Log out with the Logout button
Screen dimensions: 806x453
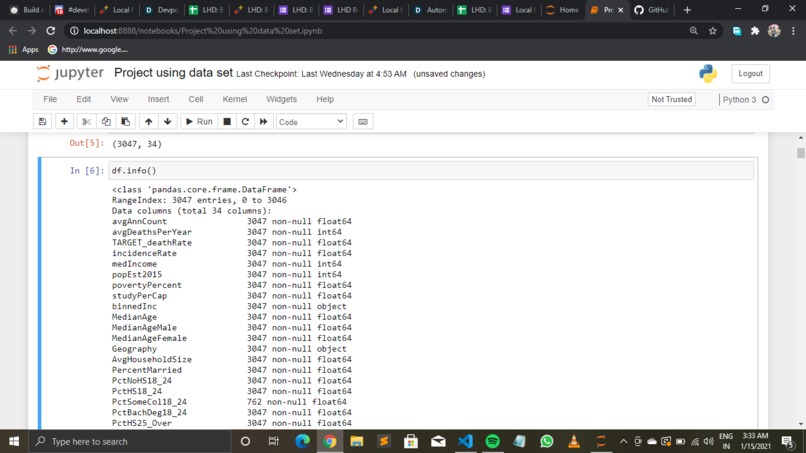750,74
